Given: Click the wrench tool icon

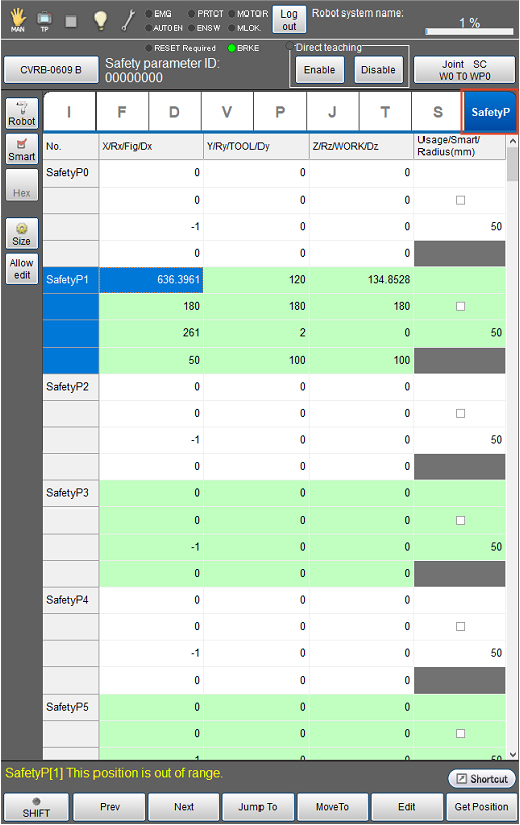Looking at the screenshot, I should [128, 20].
